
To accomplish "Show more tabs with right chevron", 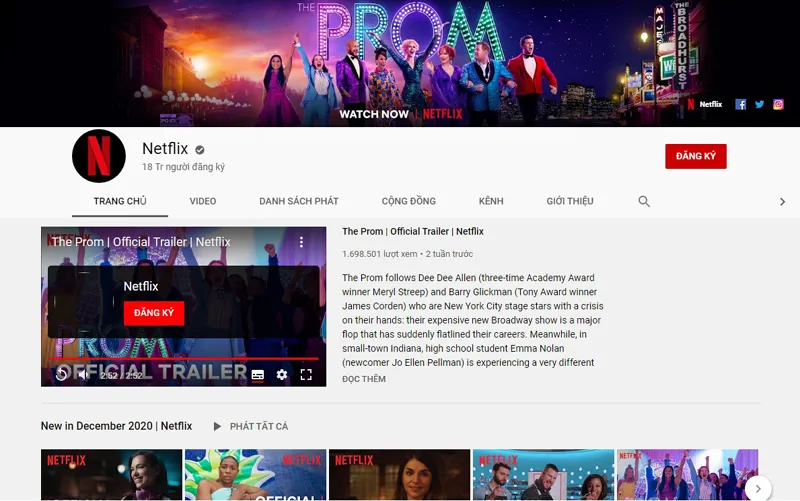I will click(782, 202).
